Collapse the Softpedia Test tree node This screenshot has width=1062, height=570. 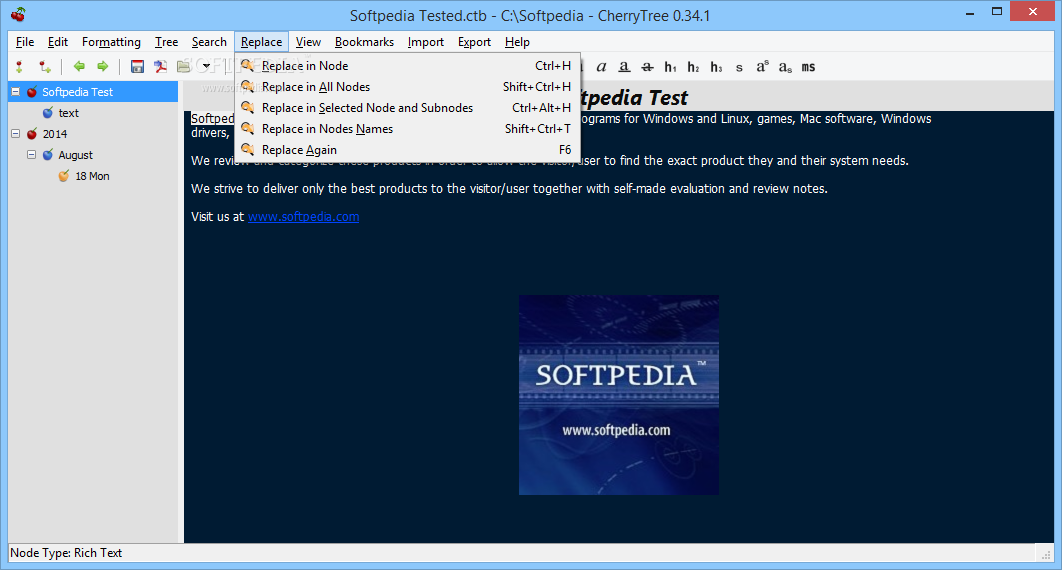(x=16, y=91)
